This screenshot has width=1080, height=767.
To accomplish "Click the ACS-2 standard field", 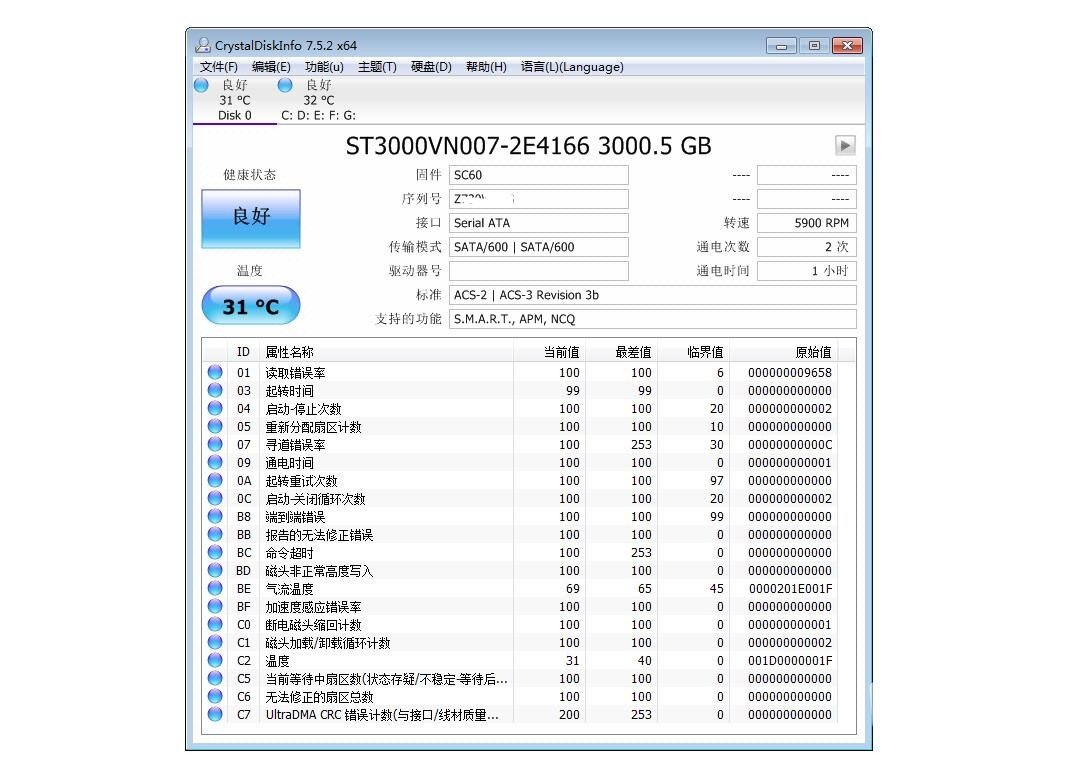I will click(x=652, y=295).
